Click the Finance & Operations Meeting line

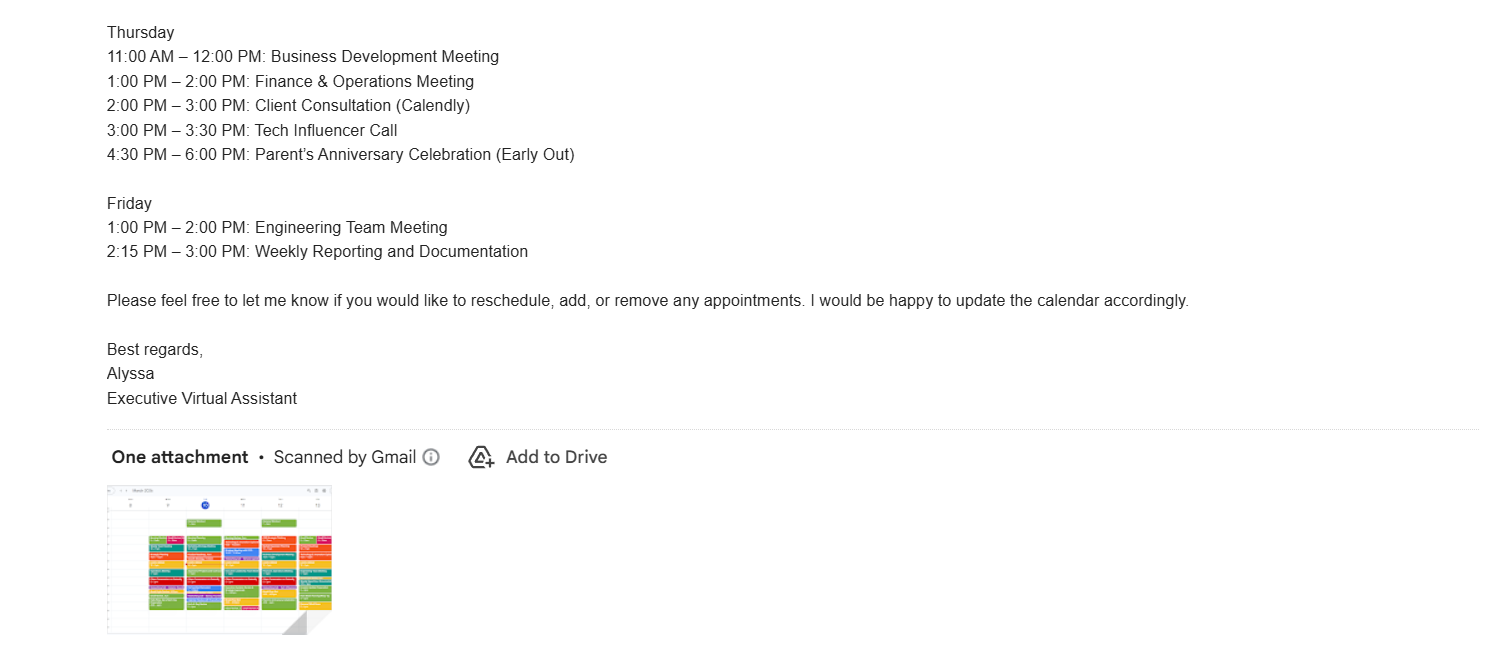[x=290, y=82]
